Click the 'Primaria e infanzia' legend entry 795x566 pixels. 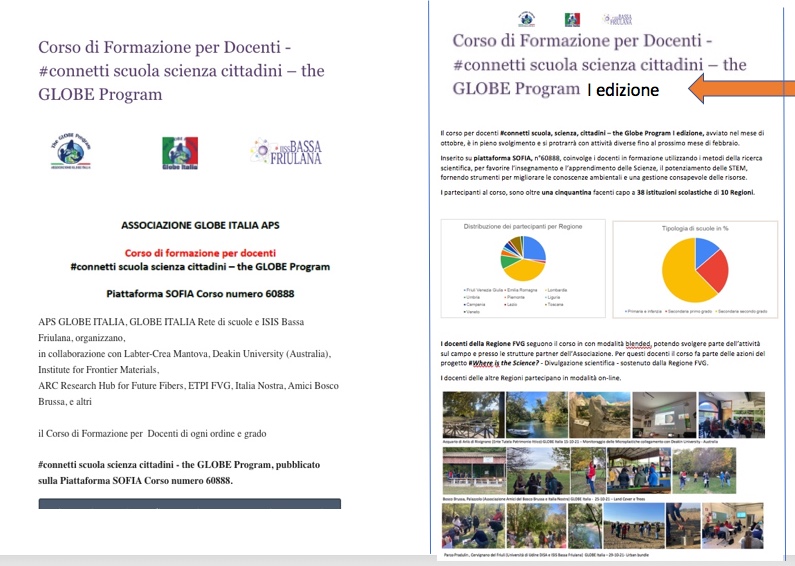pyautogui.click(x=643, y=311)
